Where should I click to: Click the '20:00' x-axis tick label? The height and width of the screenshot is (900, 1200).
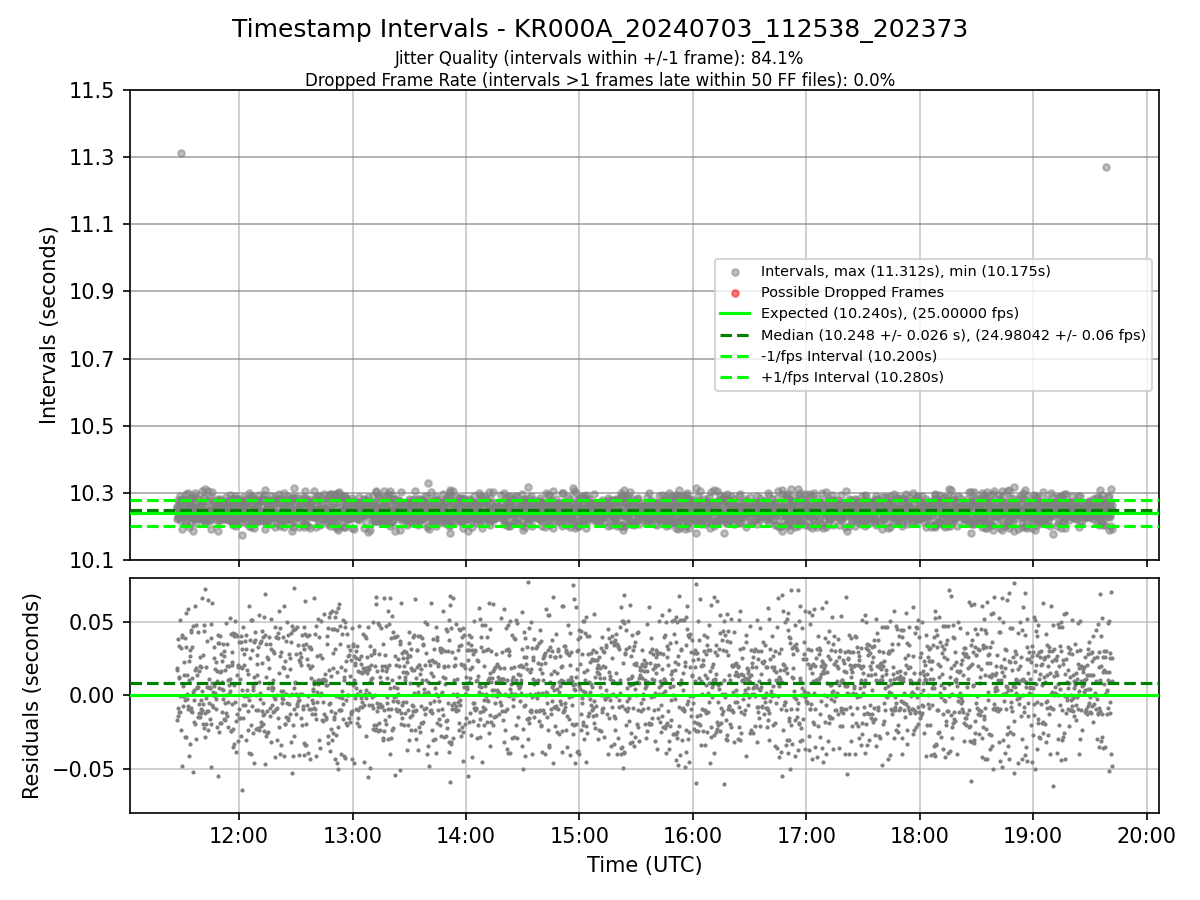click(x=1146, y=836)
